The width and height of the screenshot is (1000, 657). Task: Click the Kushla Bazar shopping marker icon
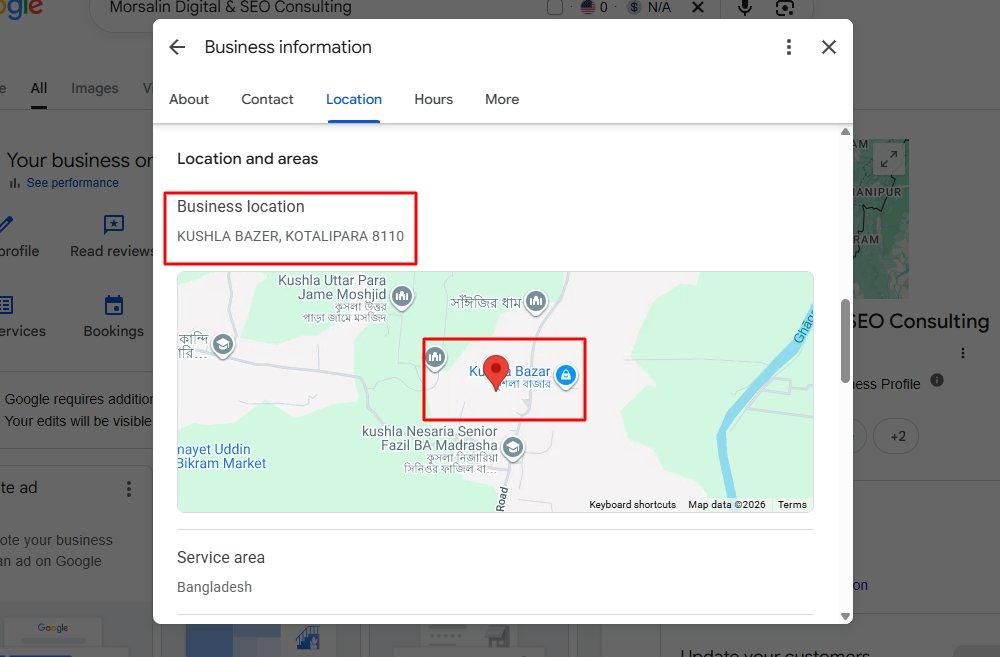[x=566, y=375]
